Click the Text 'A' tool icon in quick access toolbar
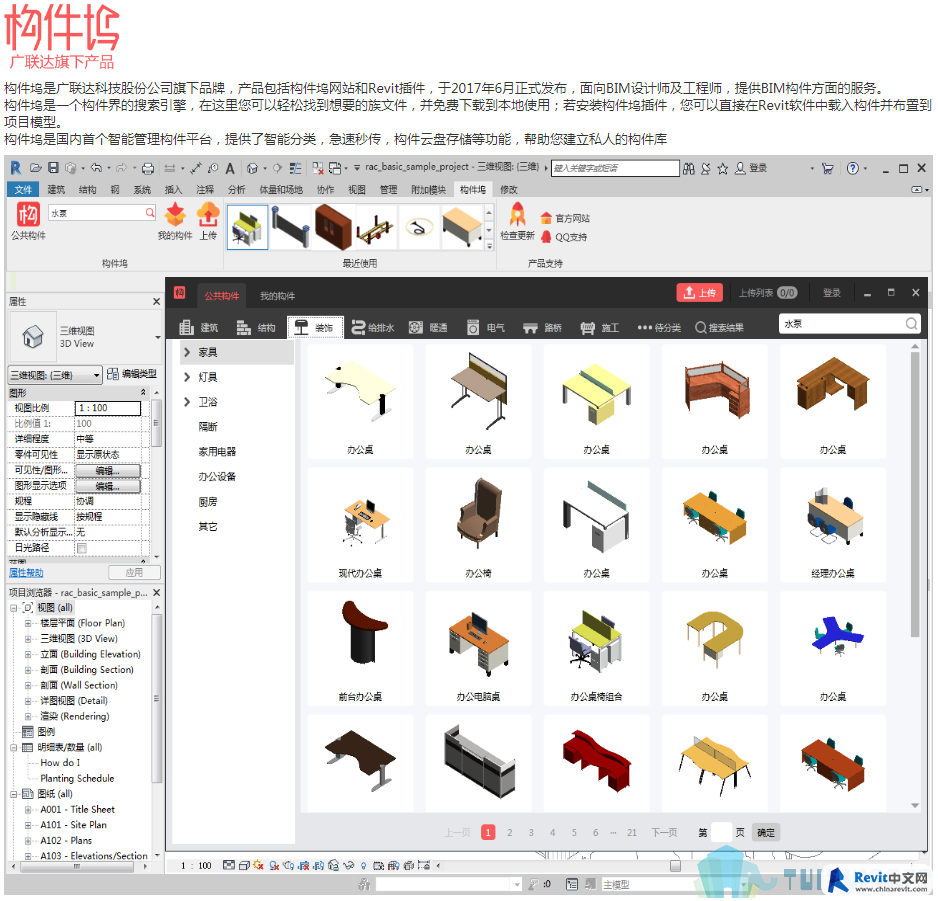 coord(230,169)
